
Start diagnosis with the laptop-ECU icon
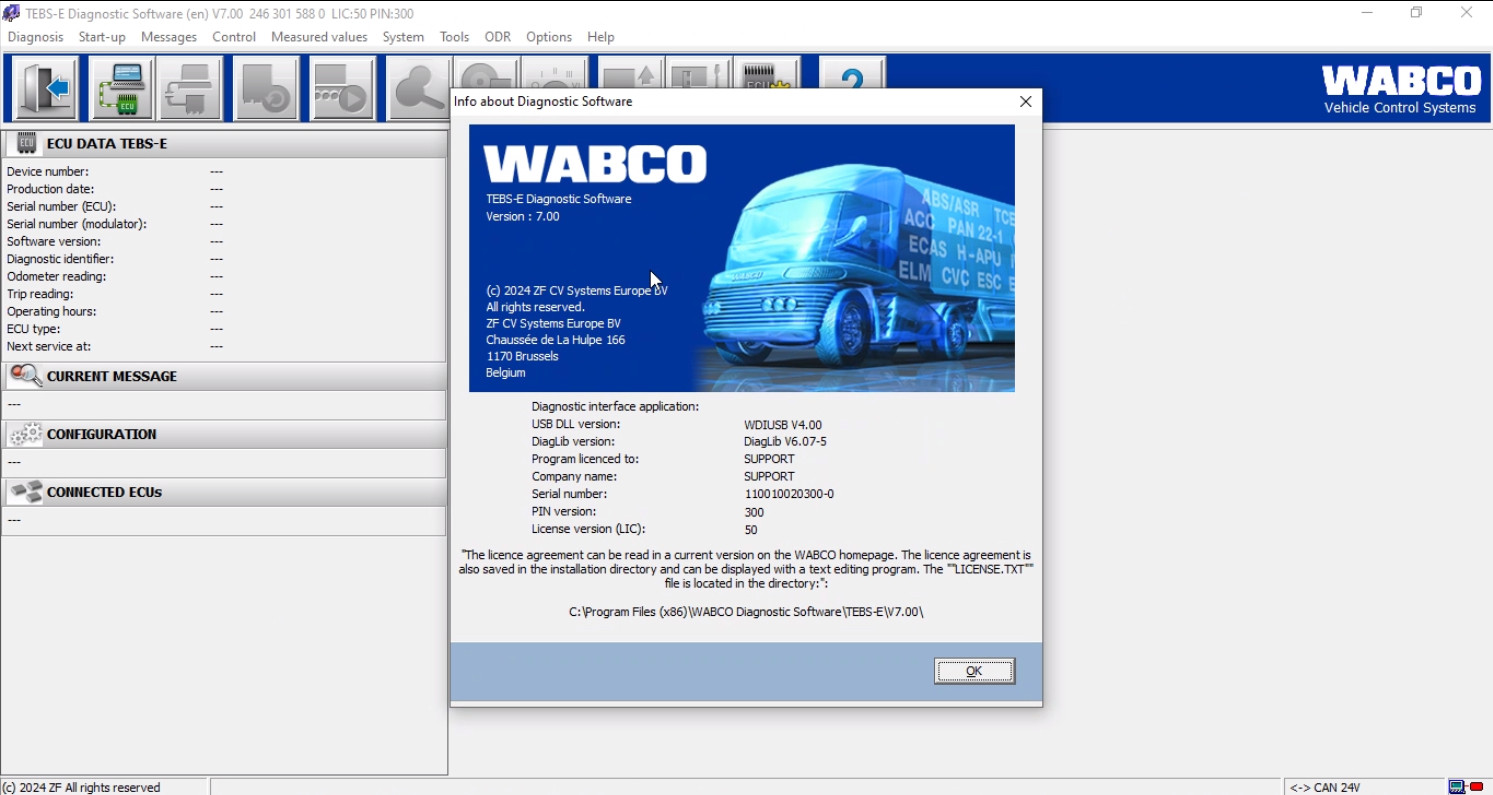coord(121,89)
